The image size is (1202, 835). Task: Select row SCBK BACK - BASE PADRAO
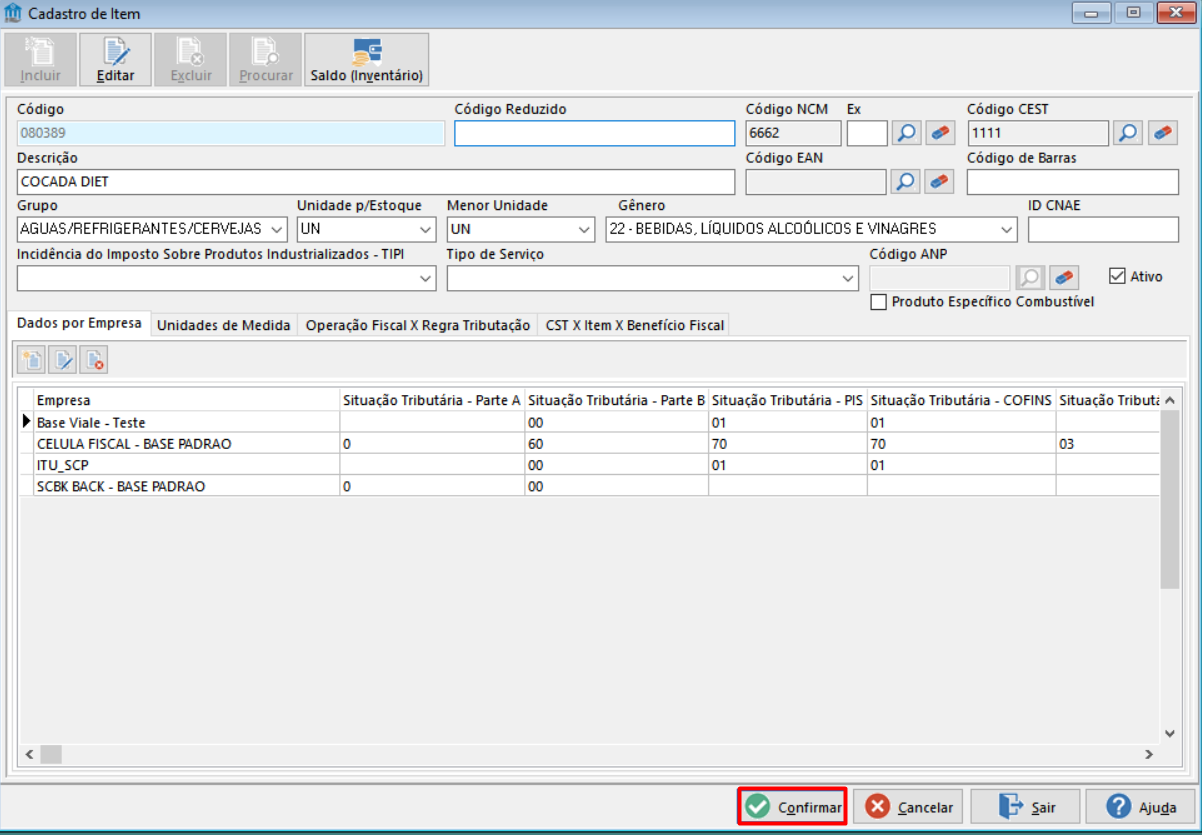[x=589, y=486]
